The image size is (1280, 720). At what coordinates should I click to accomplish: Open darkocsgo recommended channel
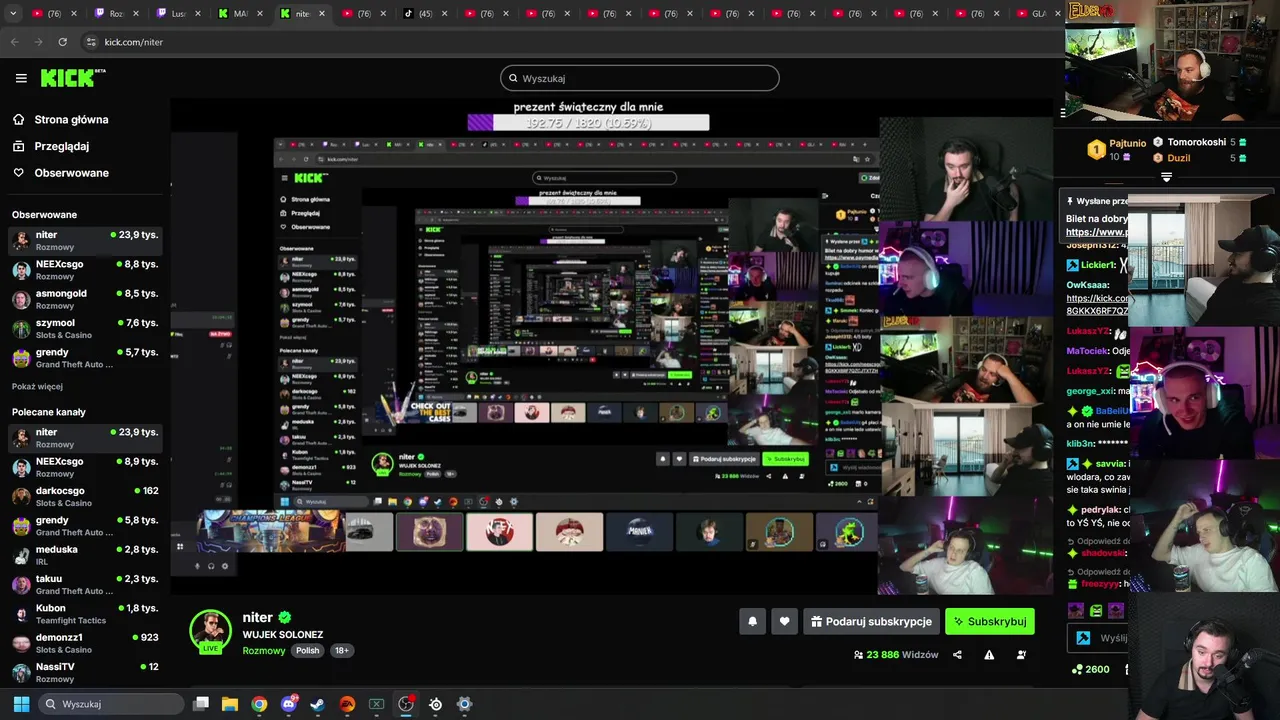tap(84, 497)
